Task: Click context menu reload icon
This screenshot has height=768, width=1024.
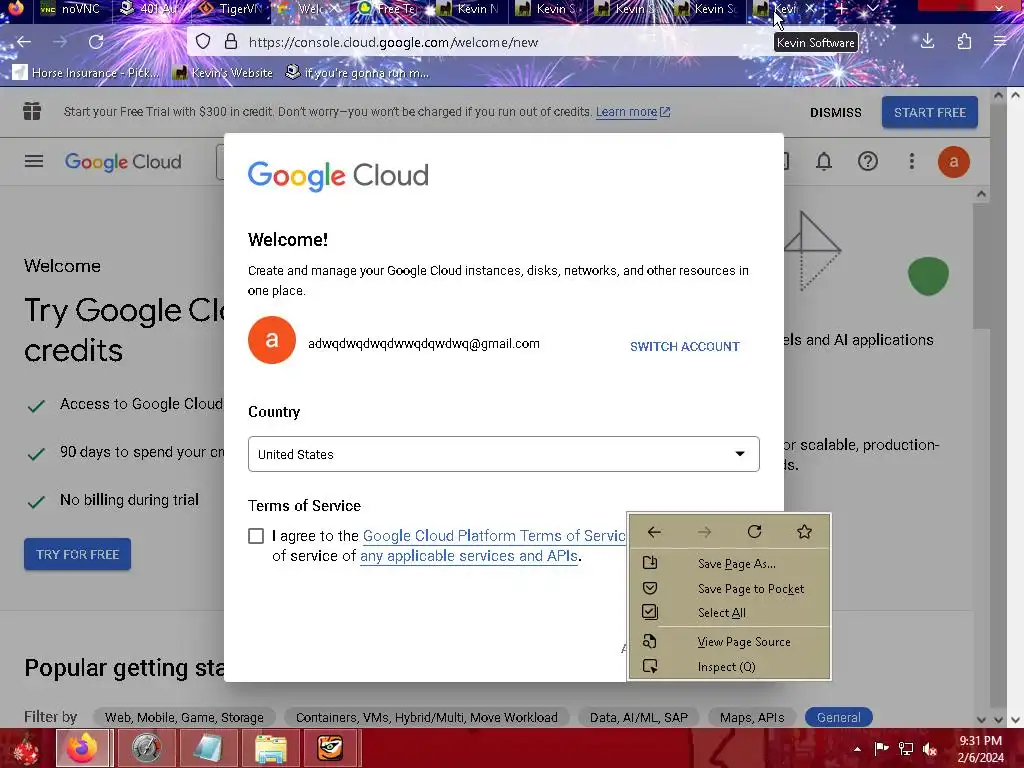Action: pos(754,532)
